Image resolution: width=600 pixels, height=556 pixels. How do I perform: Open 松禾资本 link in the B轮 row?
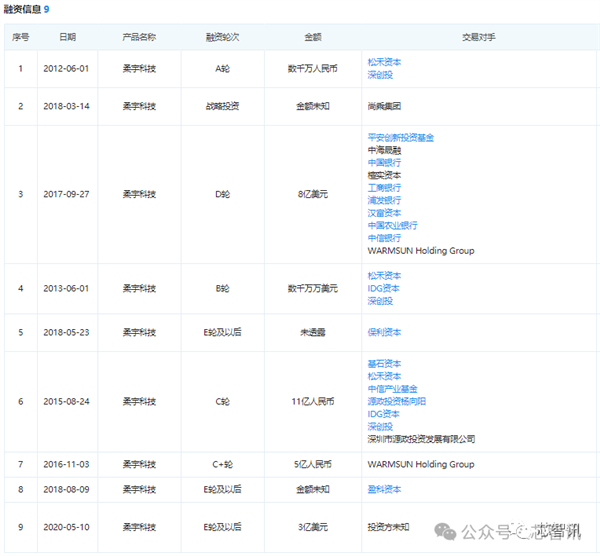384,276
